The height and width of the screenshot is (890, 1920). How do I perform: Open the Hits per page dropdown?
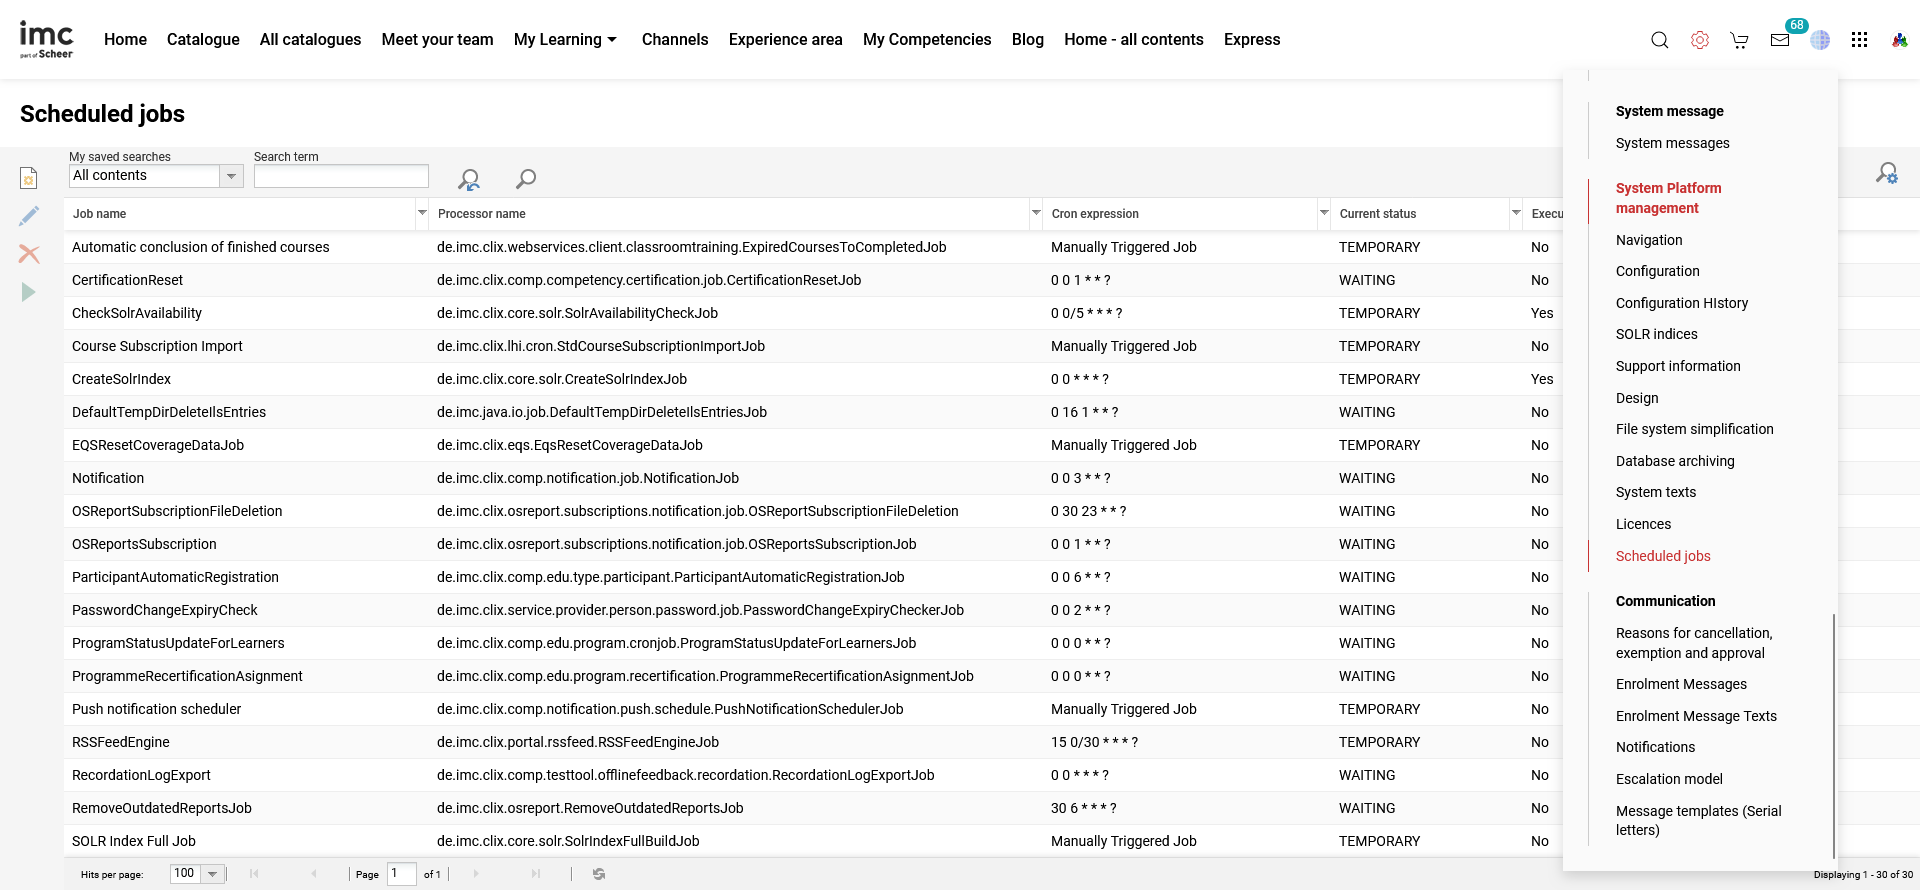[212, 874]
